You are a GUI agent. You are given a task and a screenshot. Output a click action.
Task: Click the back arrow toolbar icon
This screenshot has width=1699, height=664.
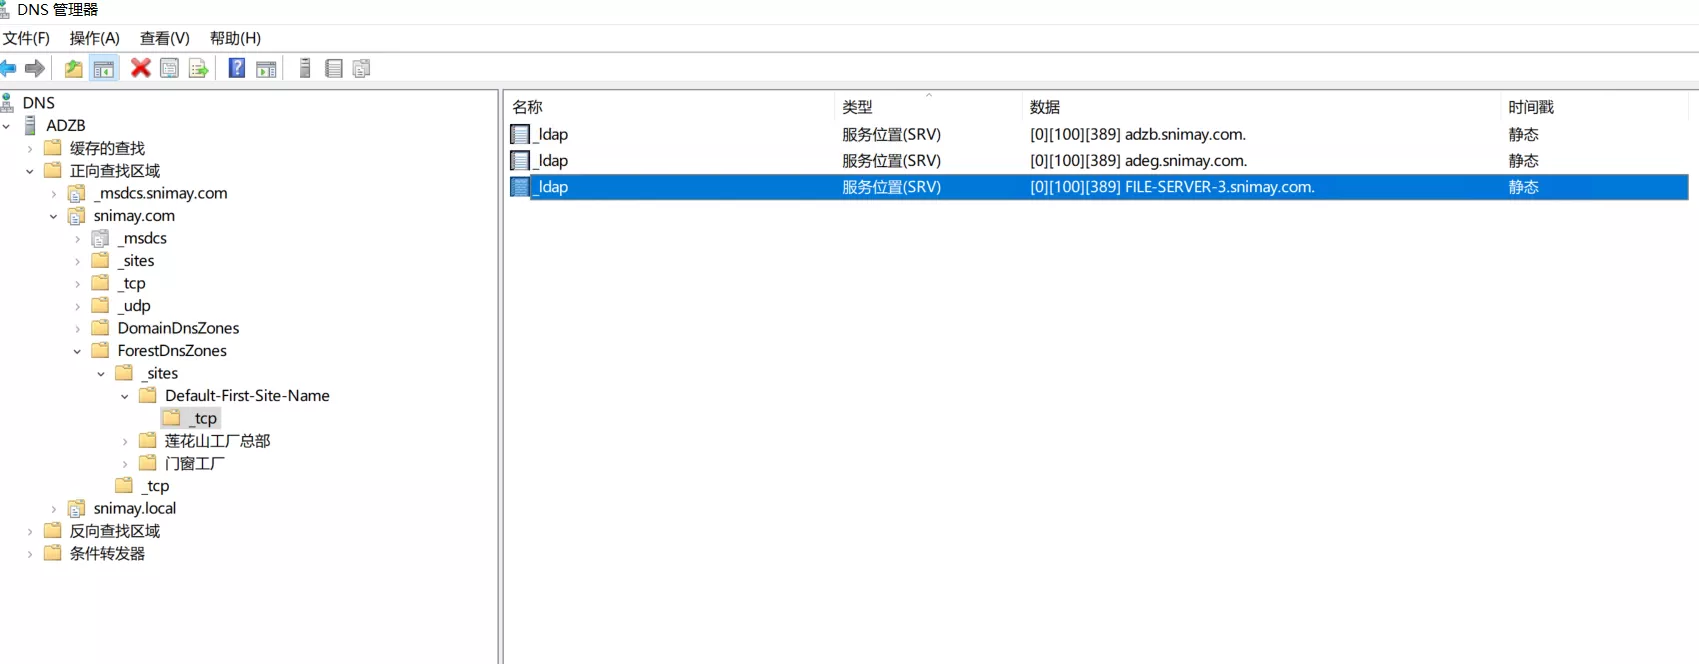[9, 68]
